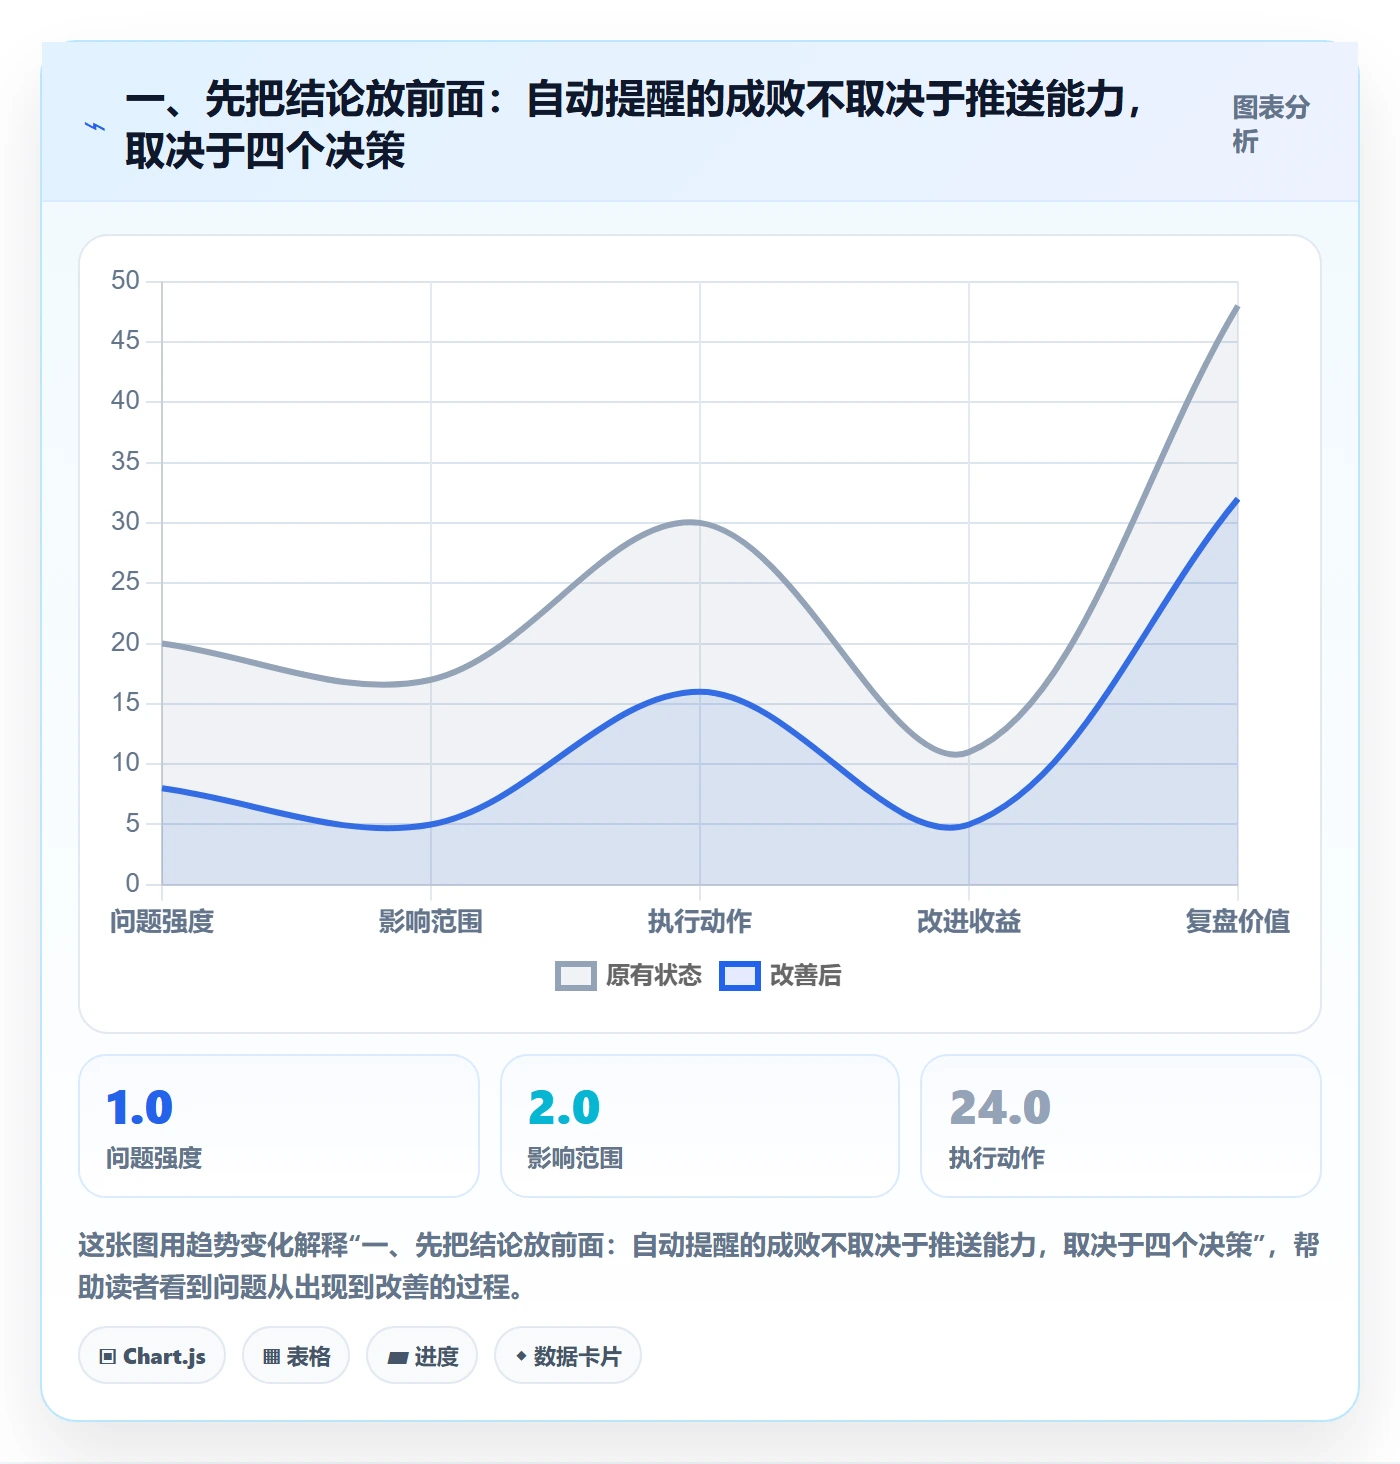Click the description paragraph starting with 这张图用趋势变化
This screenshot has width=1400, height=1464.
[699, 1265]
